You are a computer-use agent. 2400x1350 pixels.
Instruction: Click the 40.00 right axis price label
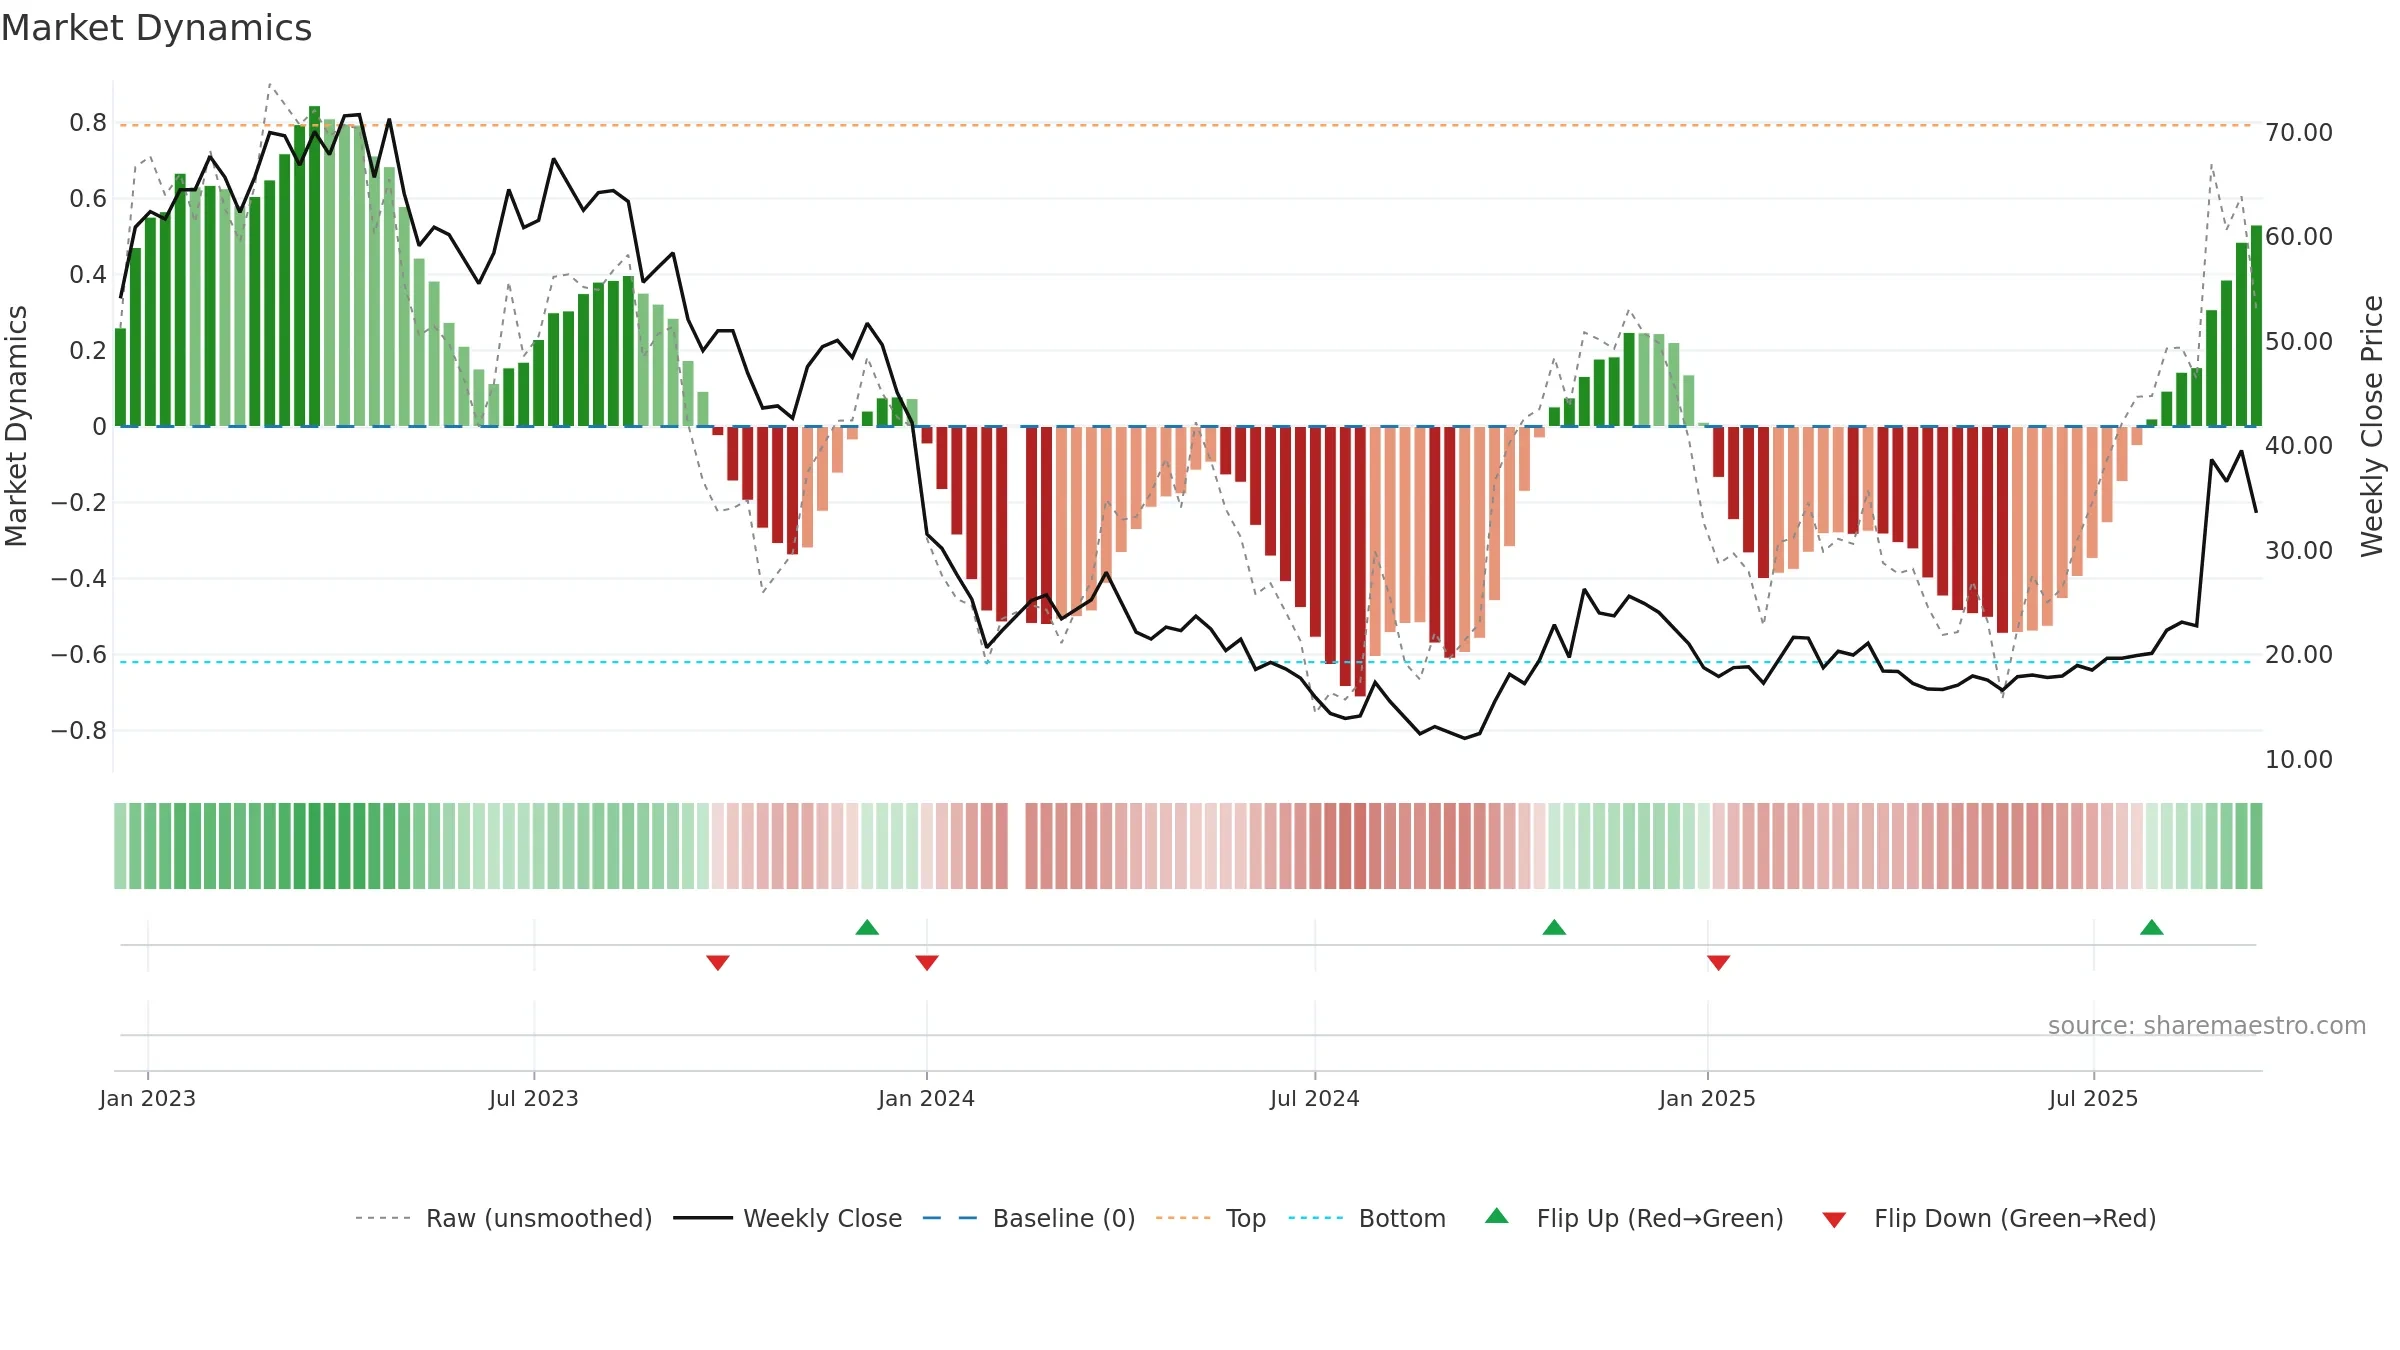click(2299, 446)
